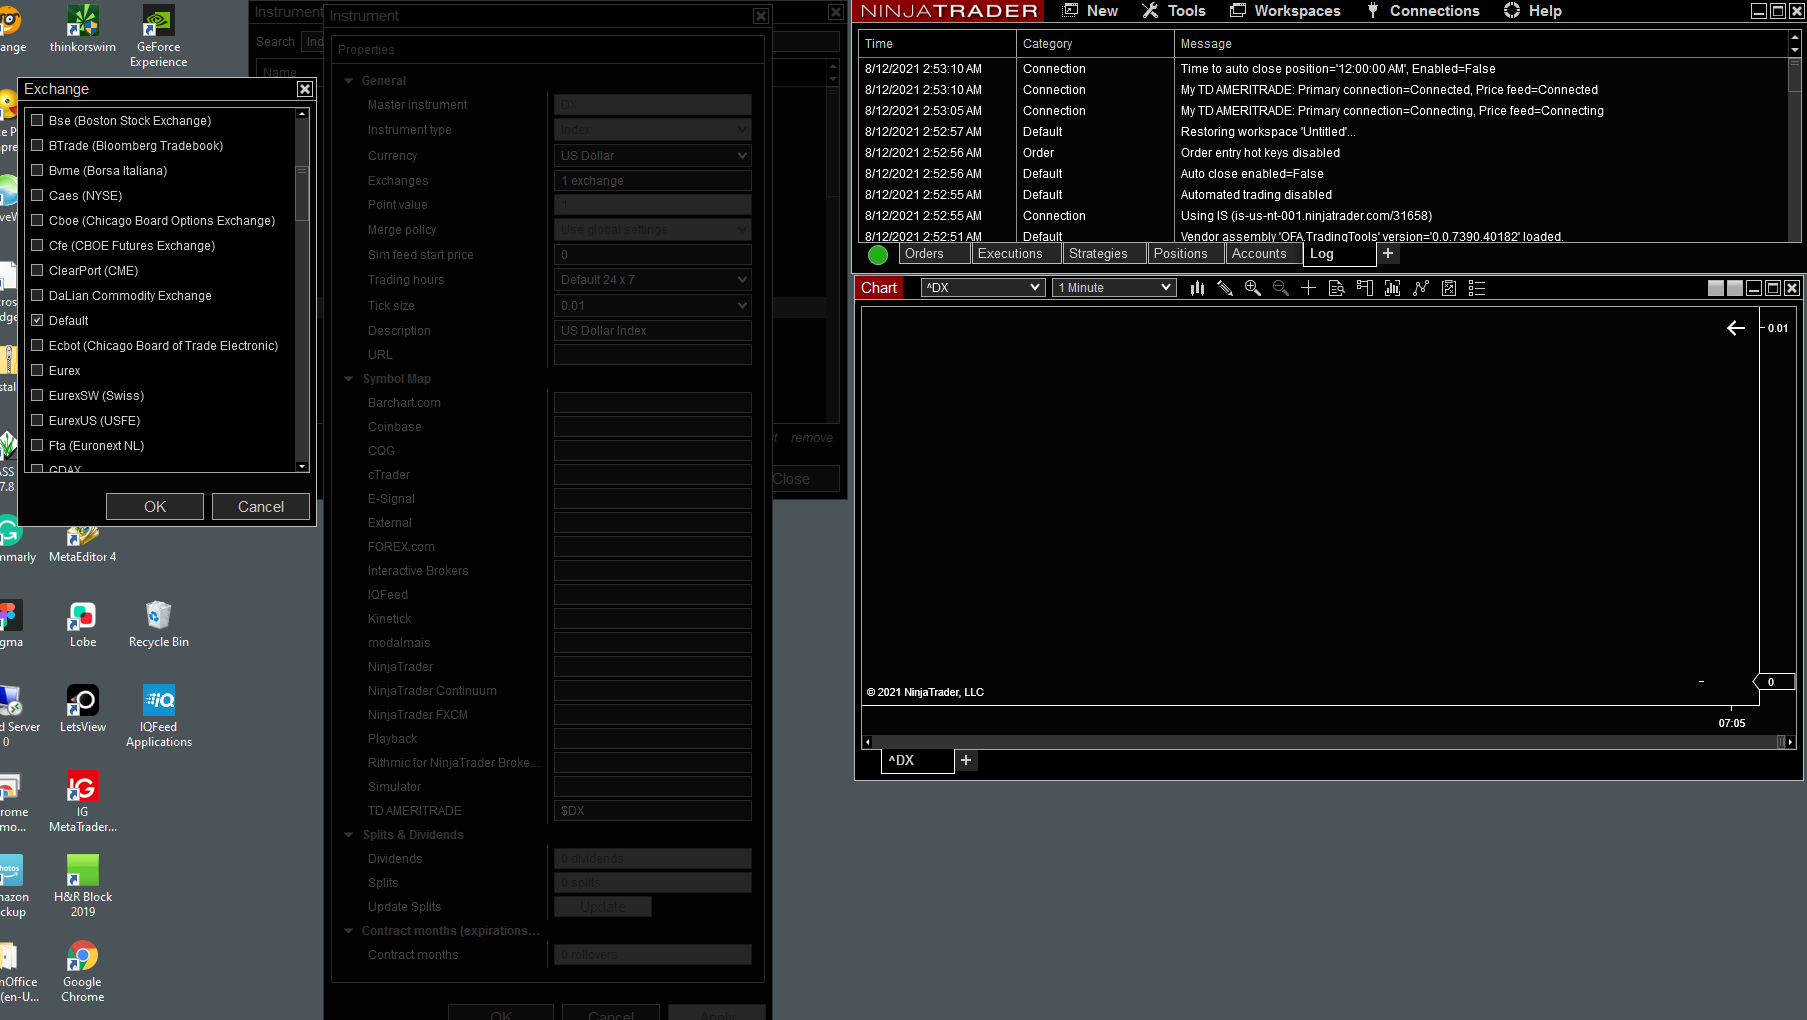
Task: Open Google Chrome desktop icon
Action: pos(83,971)
